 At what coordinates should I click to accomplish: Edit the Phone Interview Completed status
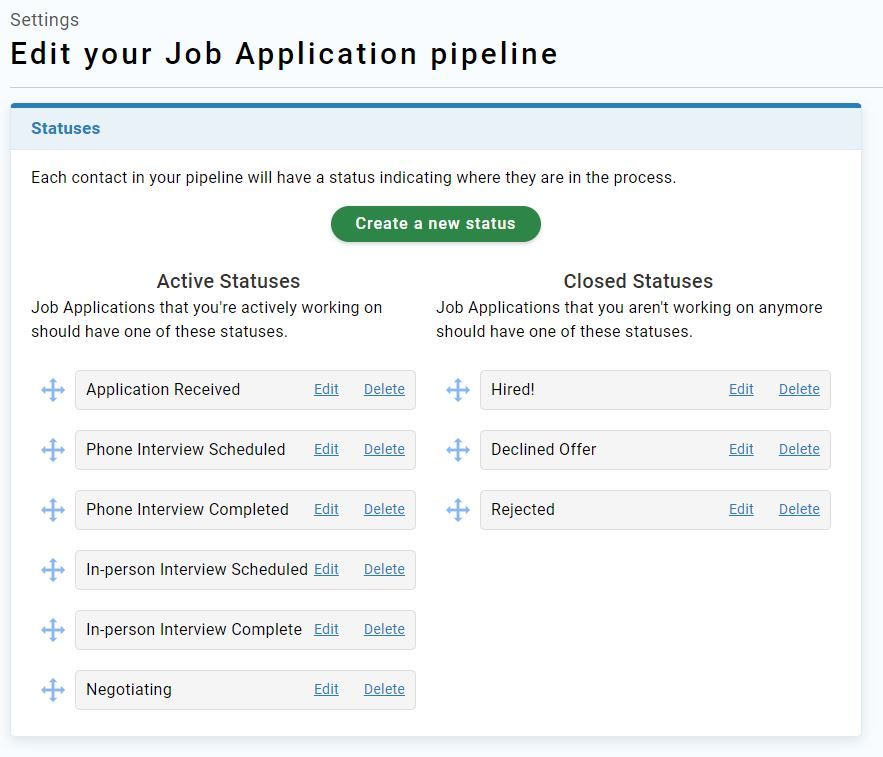(326, 509)
